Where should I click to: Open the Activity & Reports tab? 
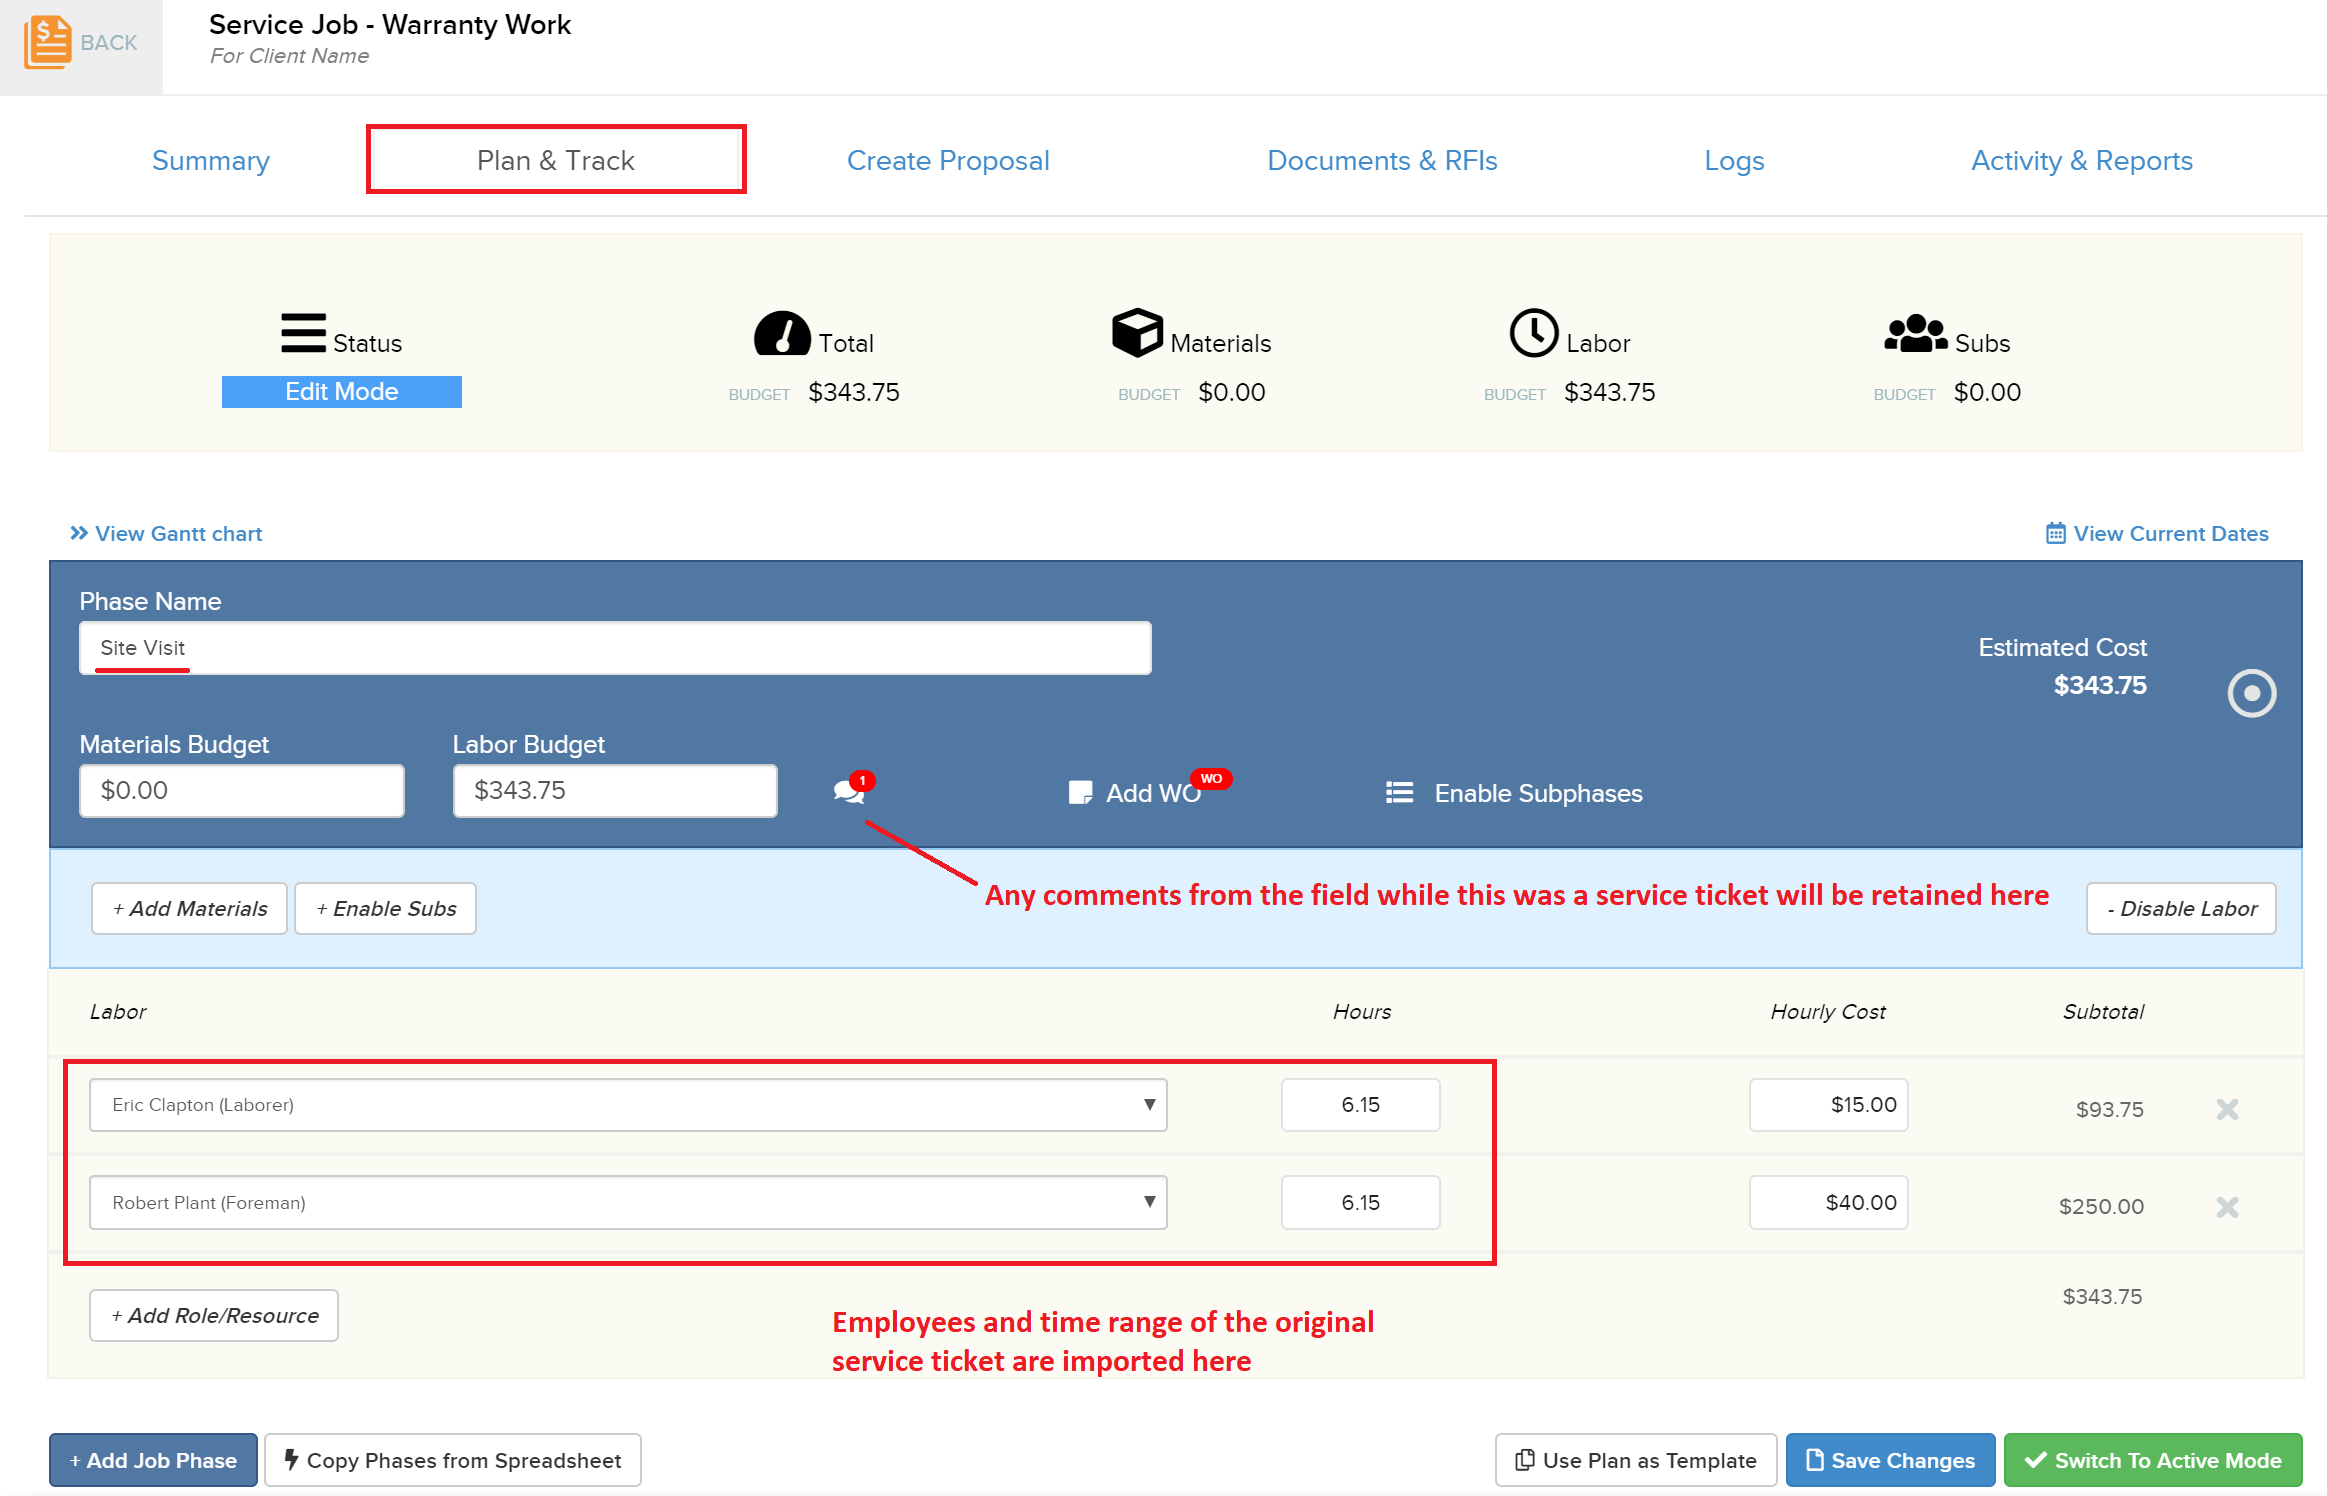(x=2081, y=160)
